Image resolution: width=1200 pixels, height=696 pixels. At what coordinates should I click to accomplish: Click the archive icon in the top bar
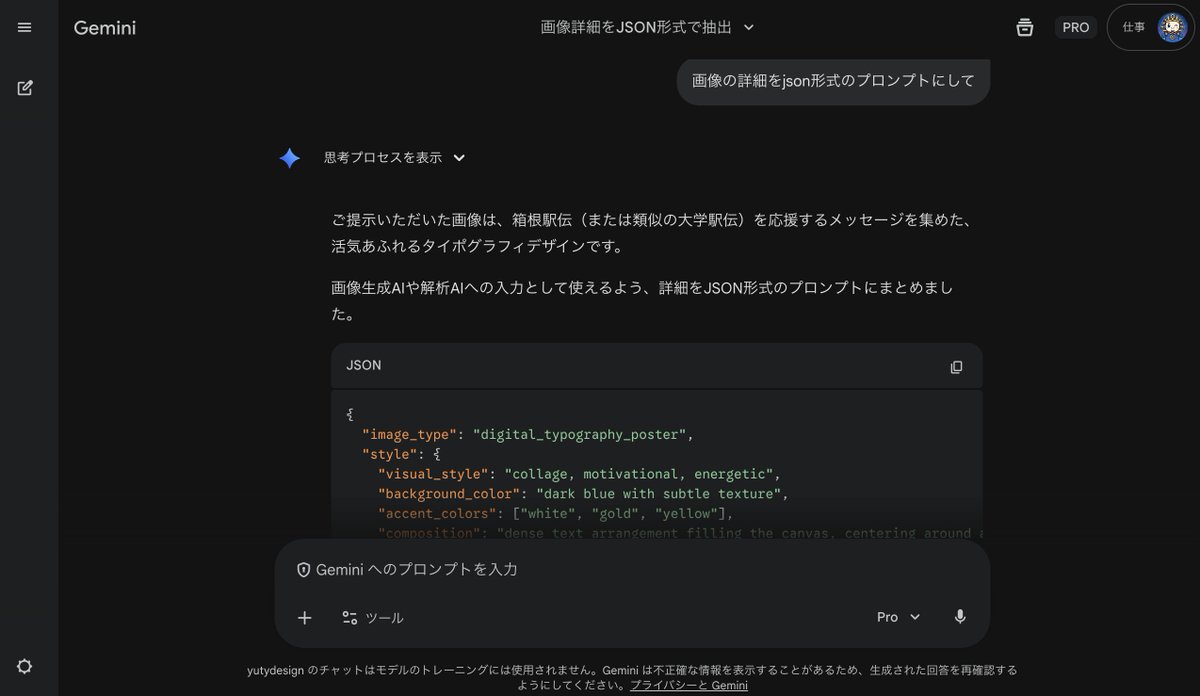pos(1024,27)
